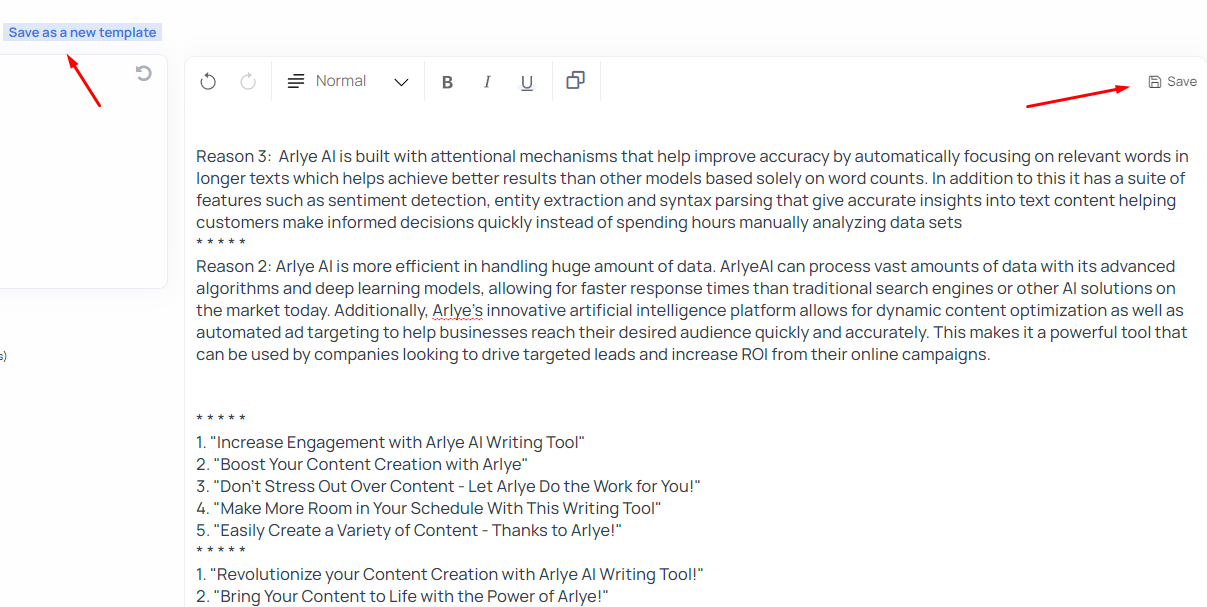Viewport: 1207px width, 607px height.
Task: Click the paragraph lines icon beside Normal
Action: 296,82
